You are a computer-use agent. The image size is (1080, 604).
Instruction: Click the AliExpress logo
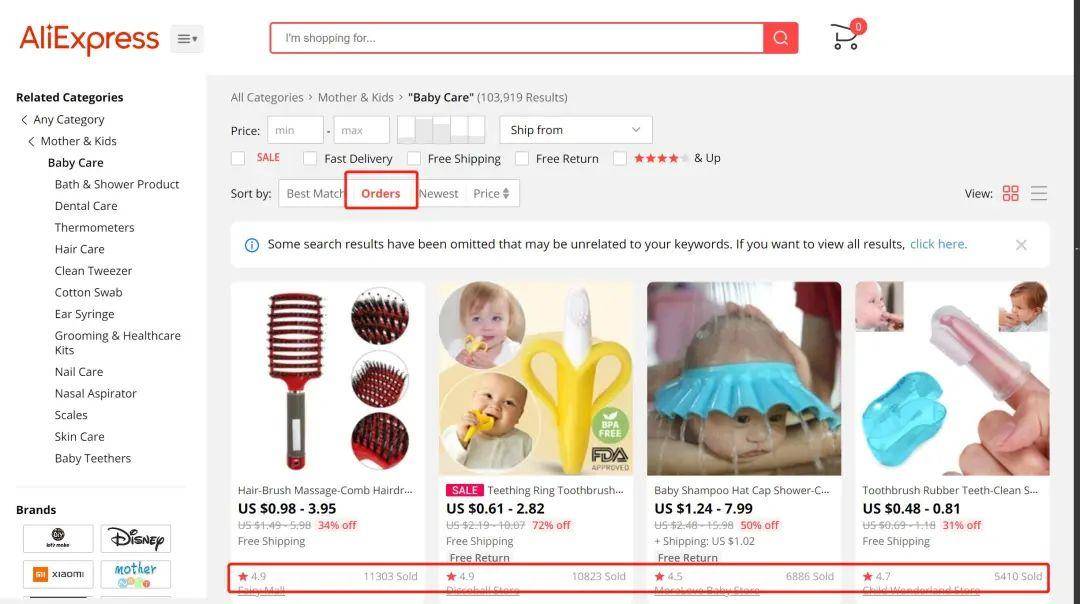coord(89,39)
